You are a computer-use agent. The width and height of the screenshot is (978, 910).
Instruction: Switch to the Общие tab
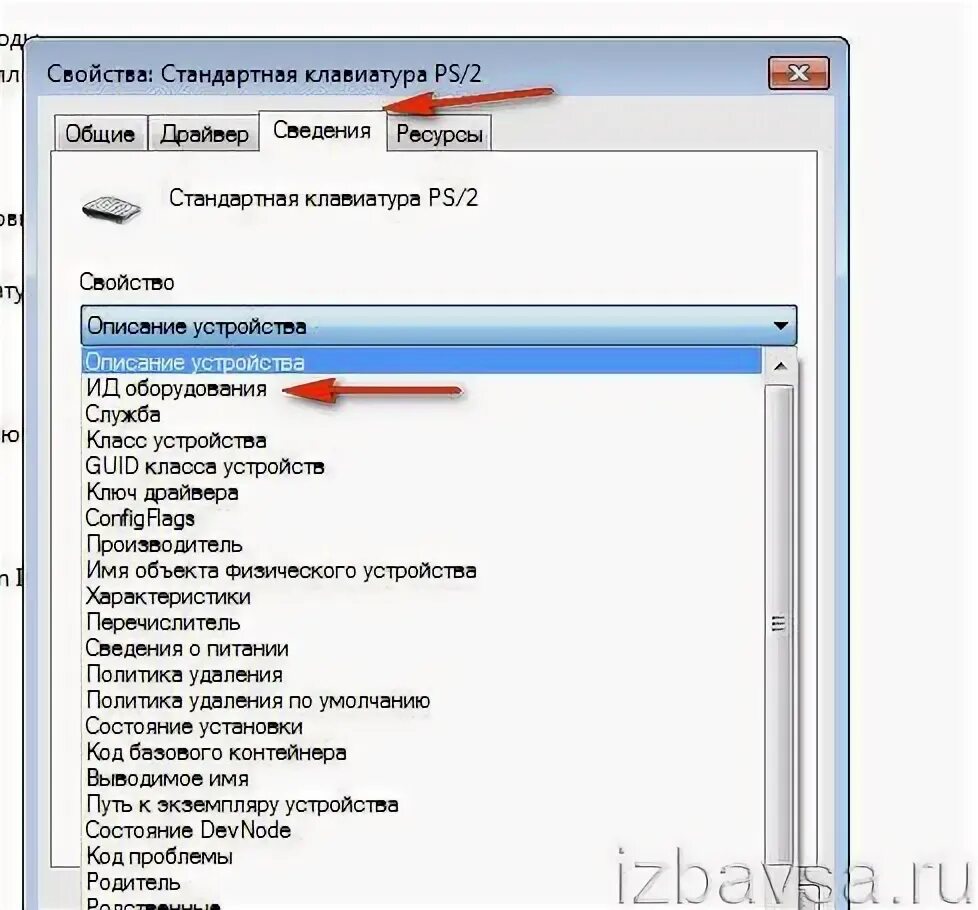(x=100, y=133)
